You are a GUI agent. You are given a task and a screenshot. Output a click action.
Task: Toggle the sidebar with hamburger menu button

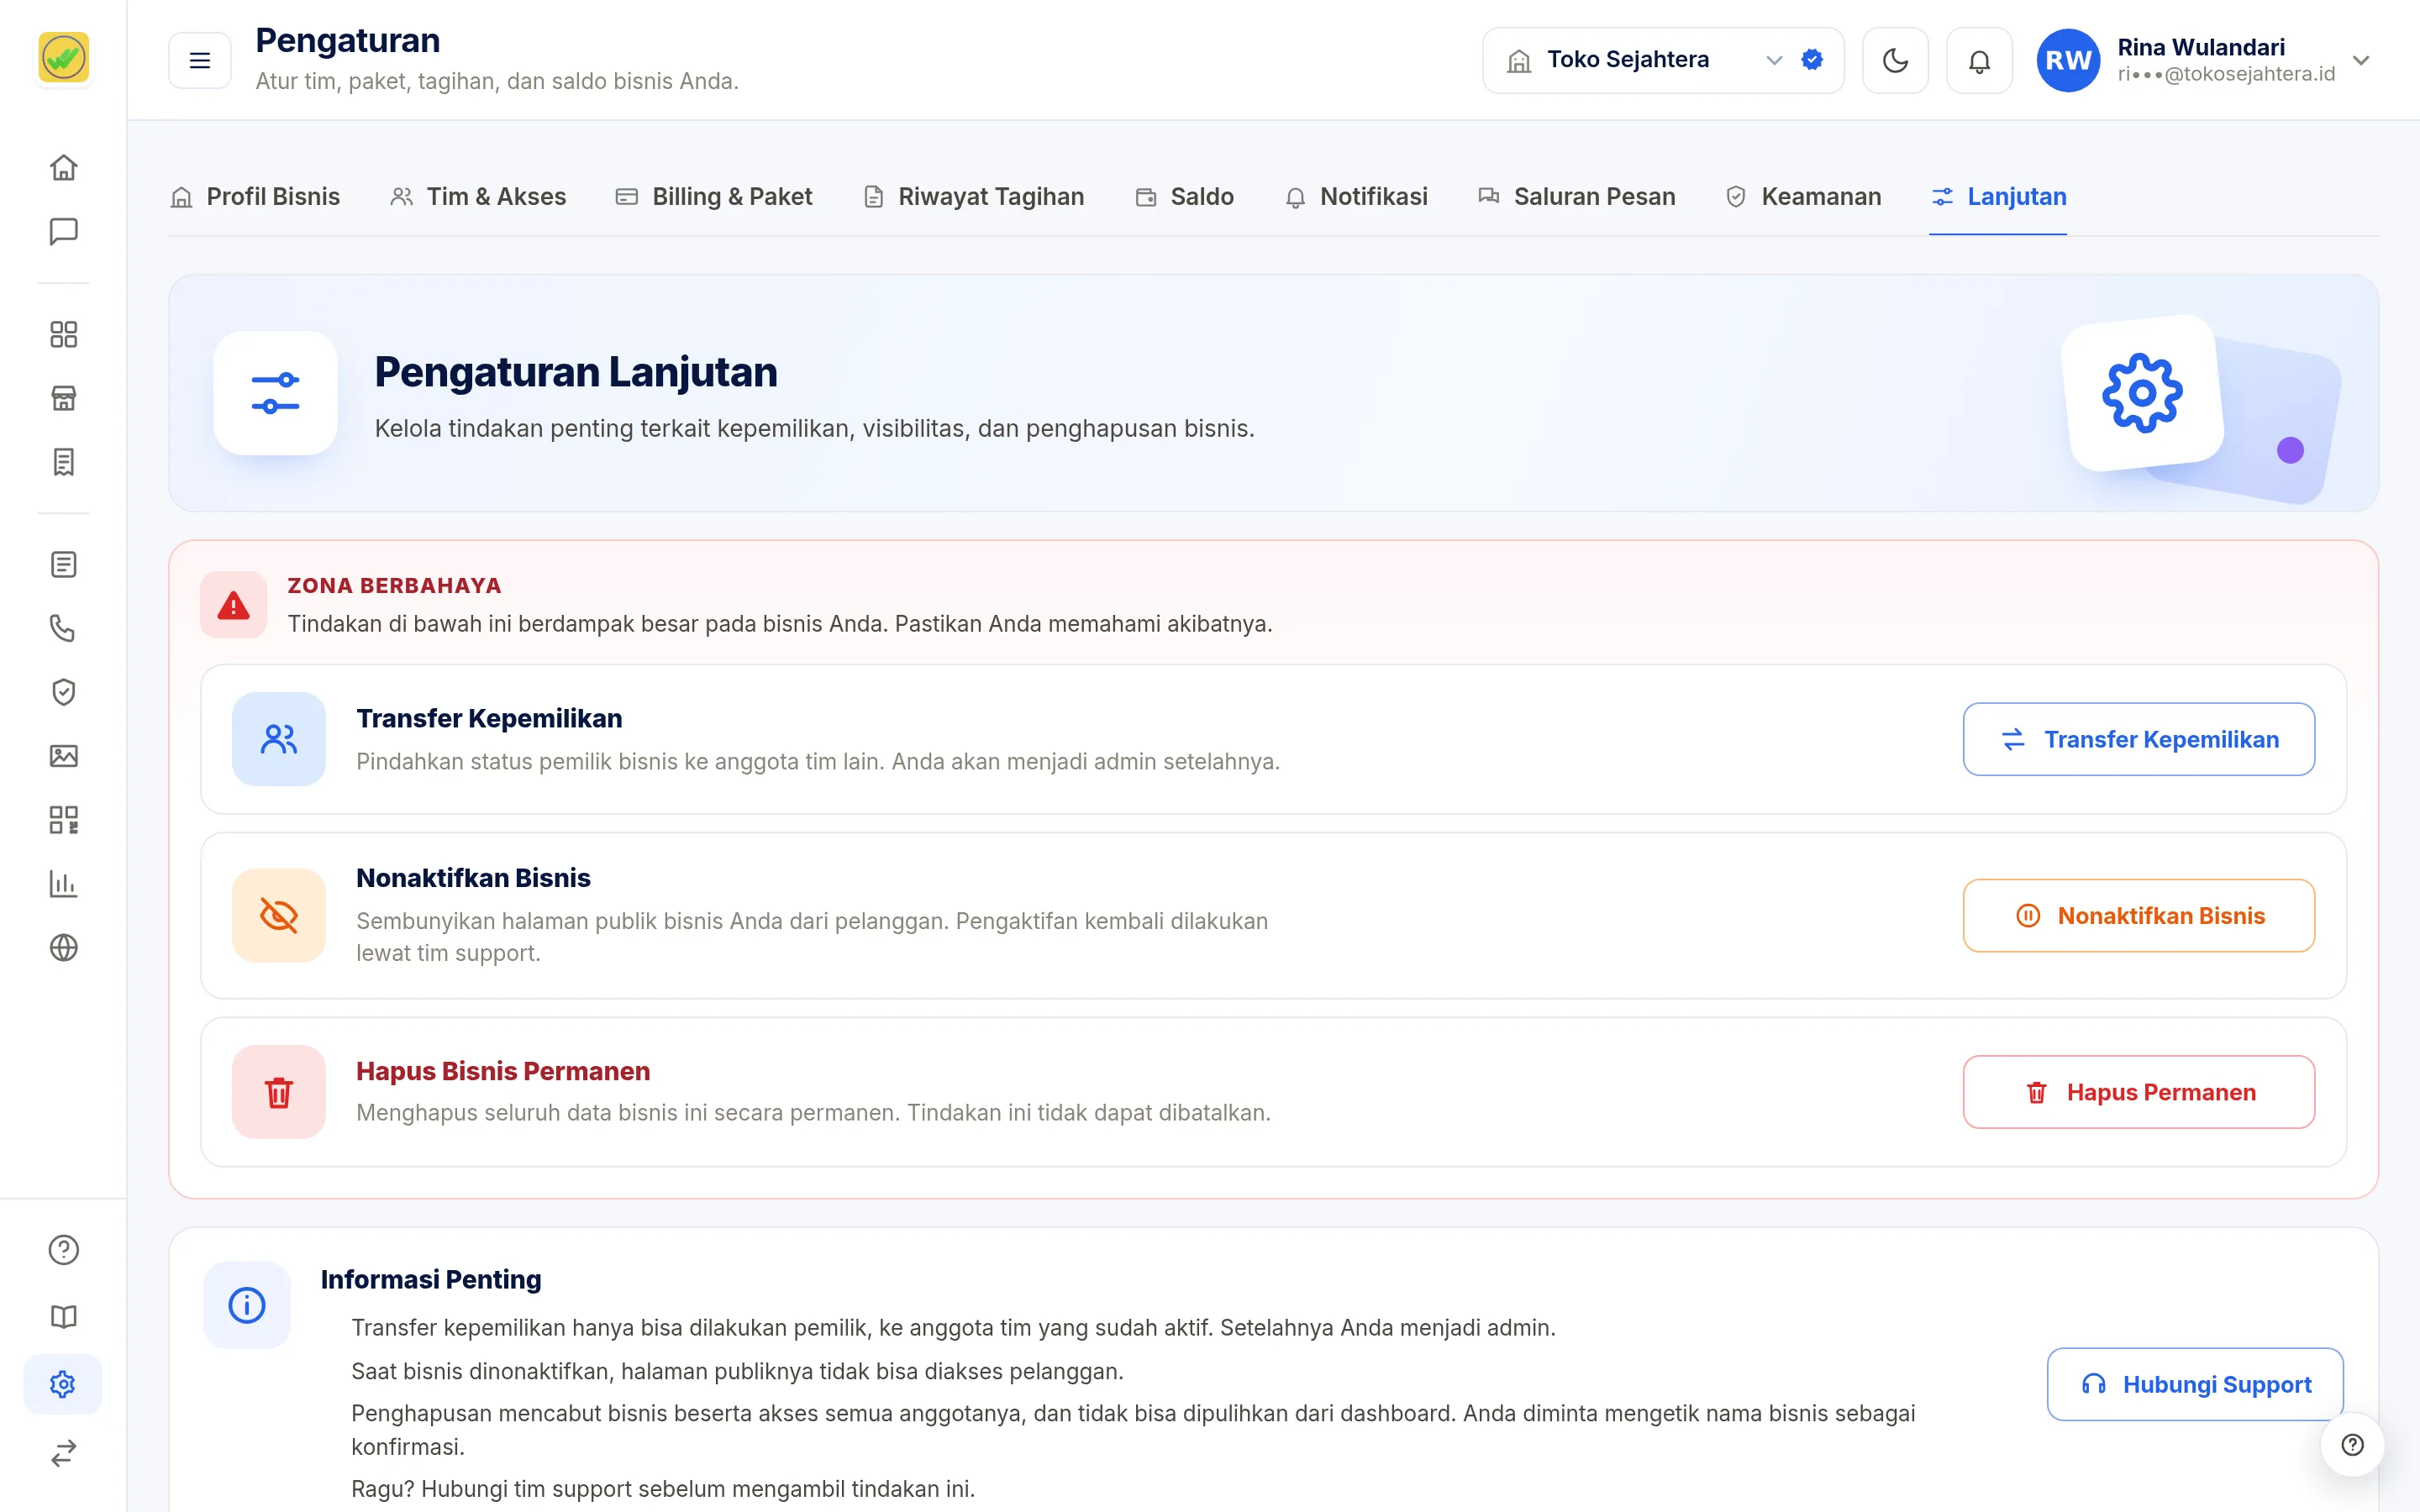pyautogui.click(x=200, y=61)
